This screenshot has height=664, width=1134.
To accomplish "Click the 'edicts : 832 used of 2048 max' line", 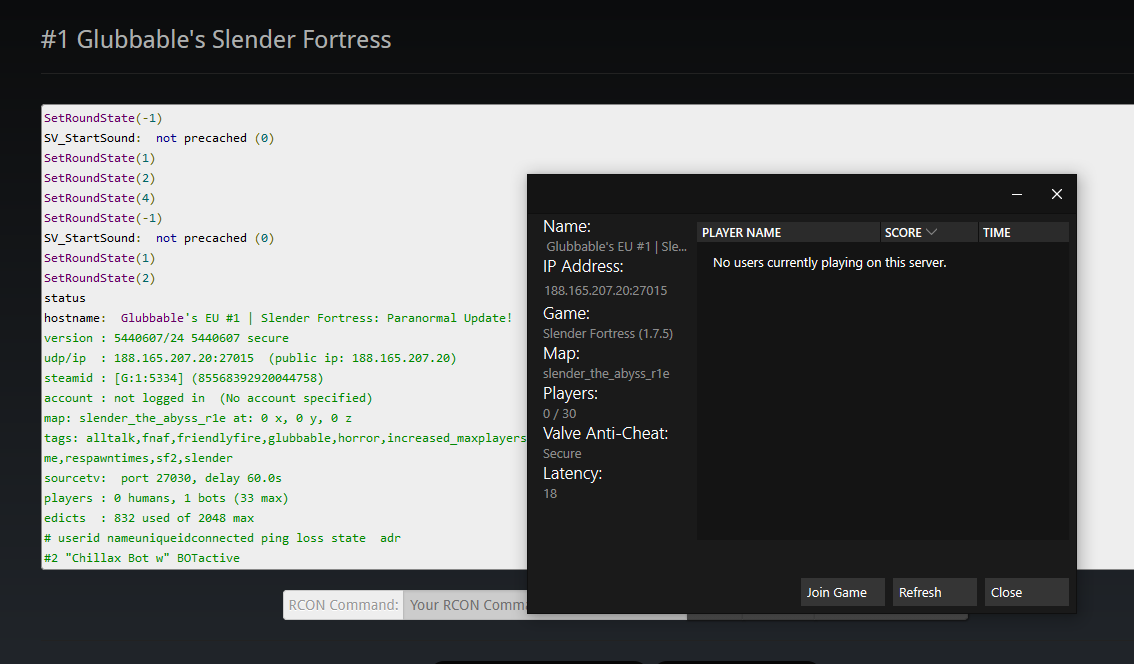I will click(149, 518).
